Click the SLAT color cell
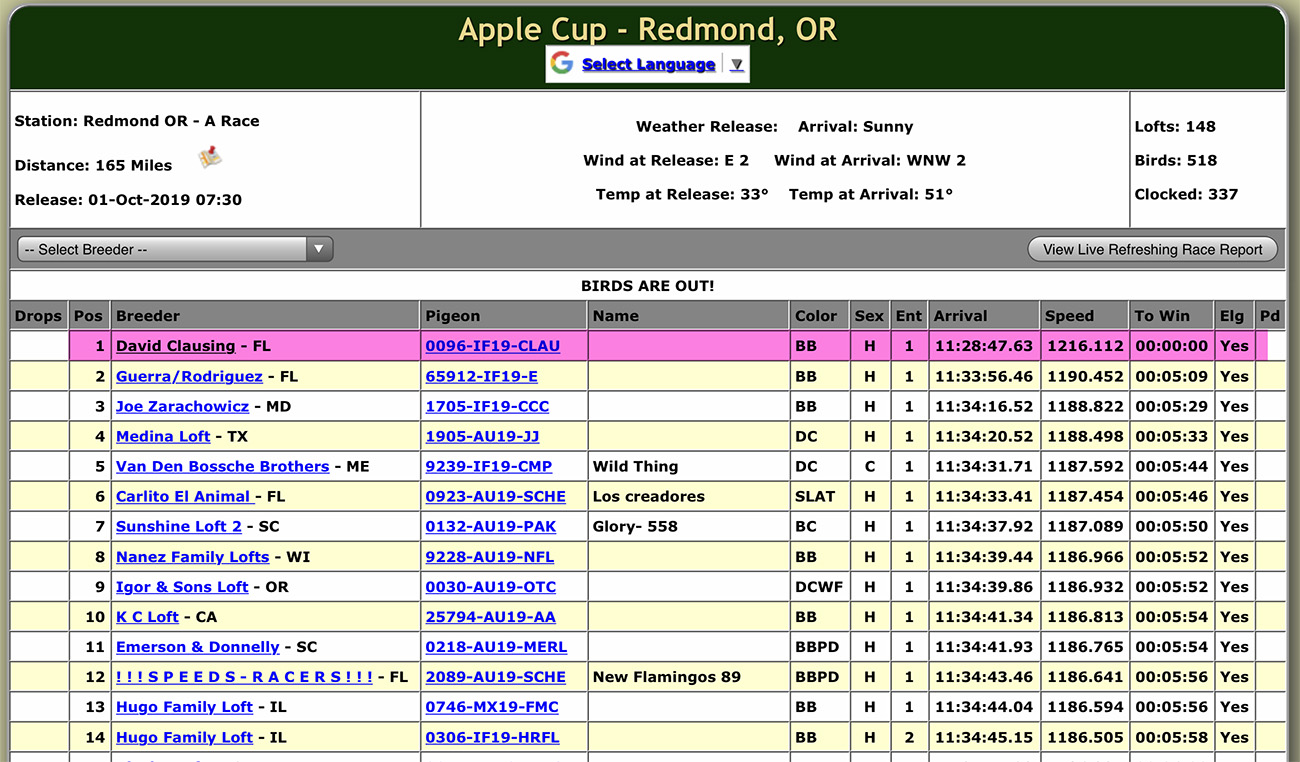Screen dimensions: 1300x762 (819, 496)
